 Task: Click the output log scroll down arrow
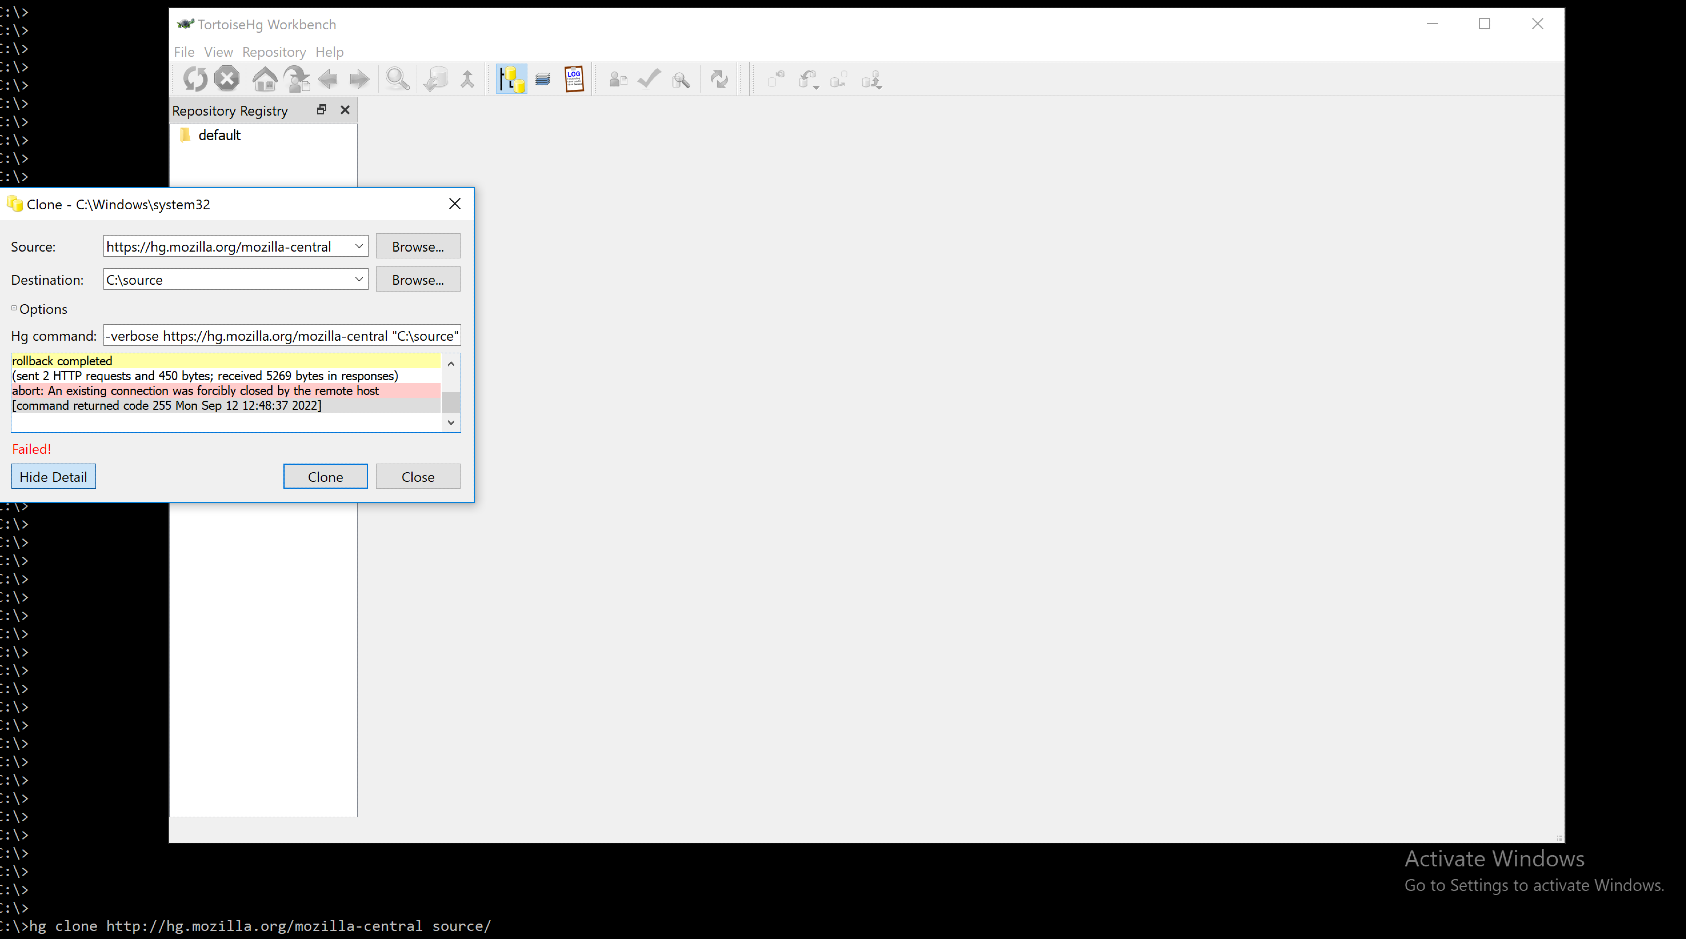(x=451, y=423)
